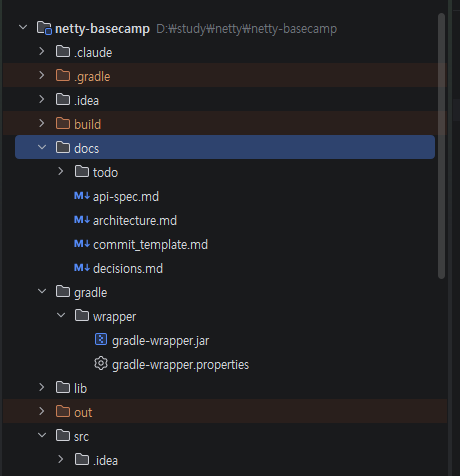Select the gradle folder name

[91, 293]
